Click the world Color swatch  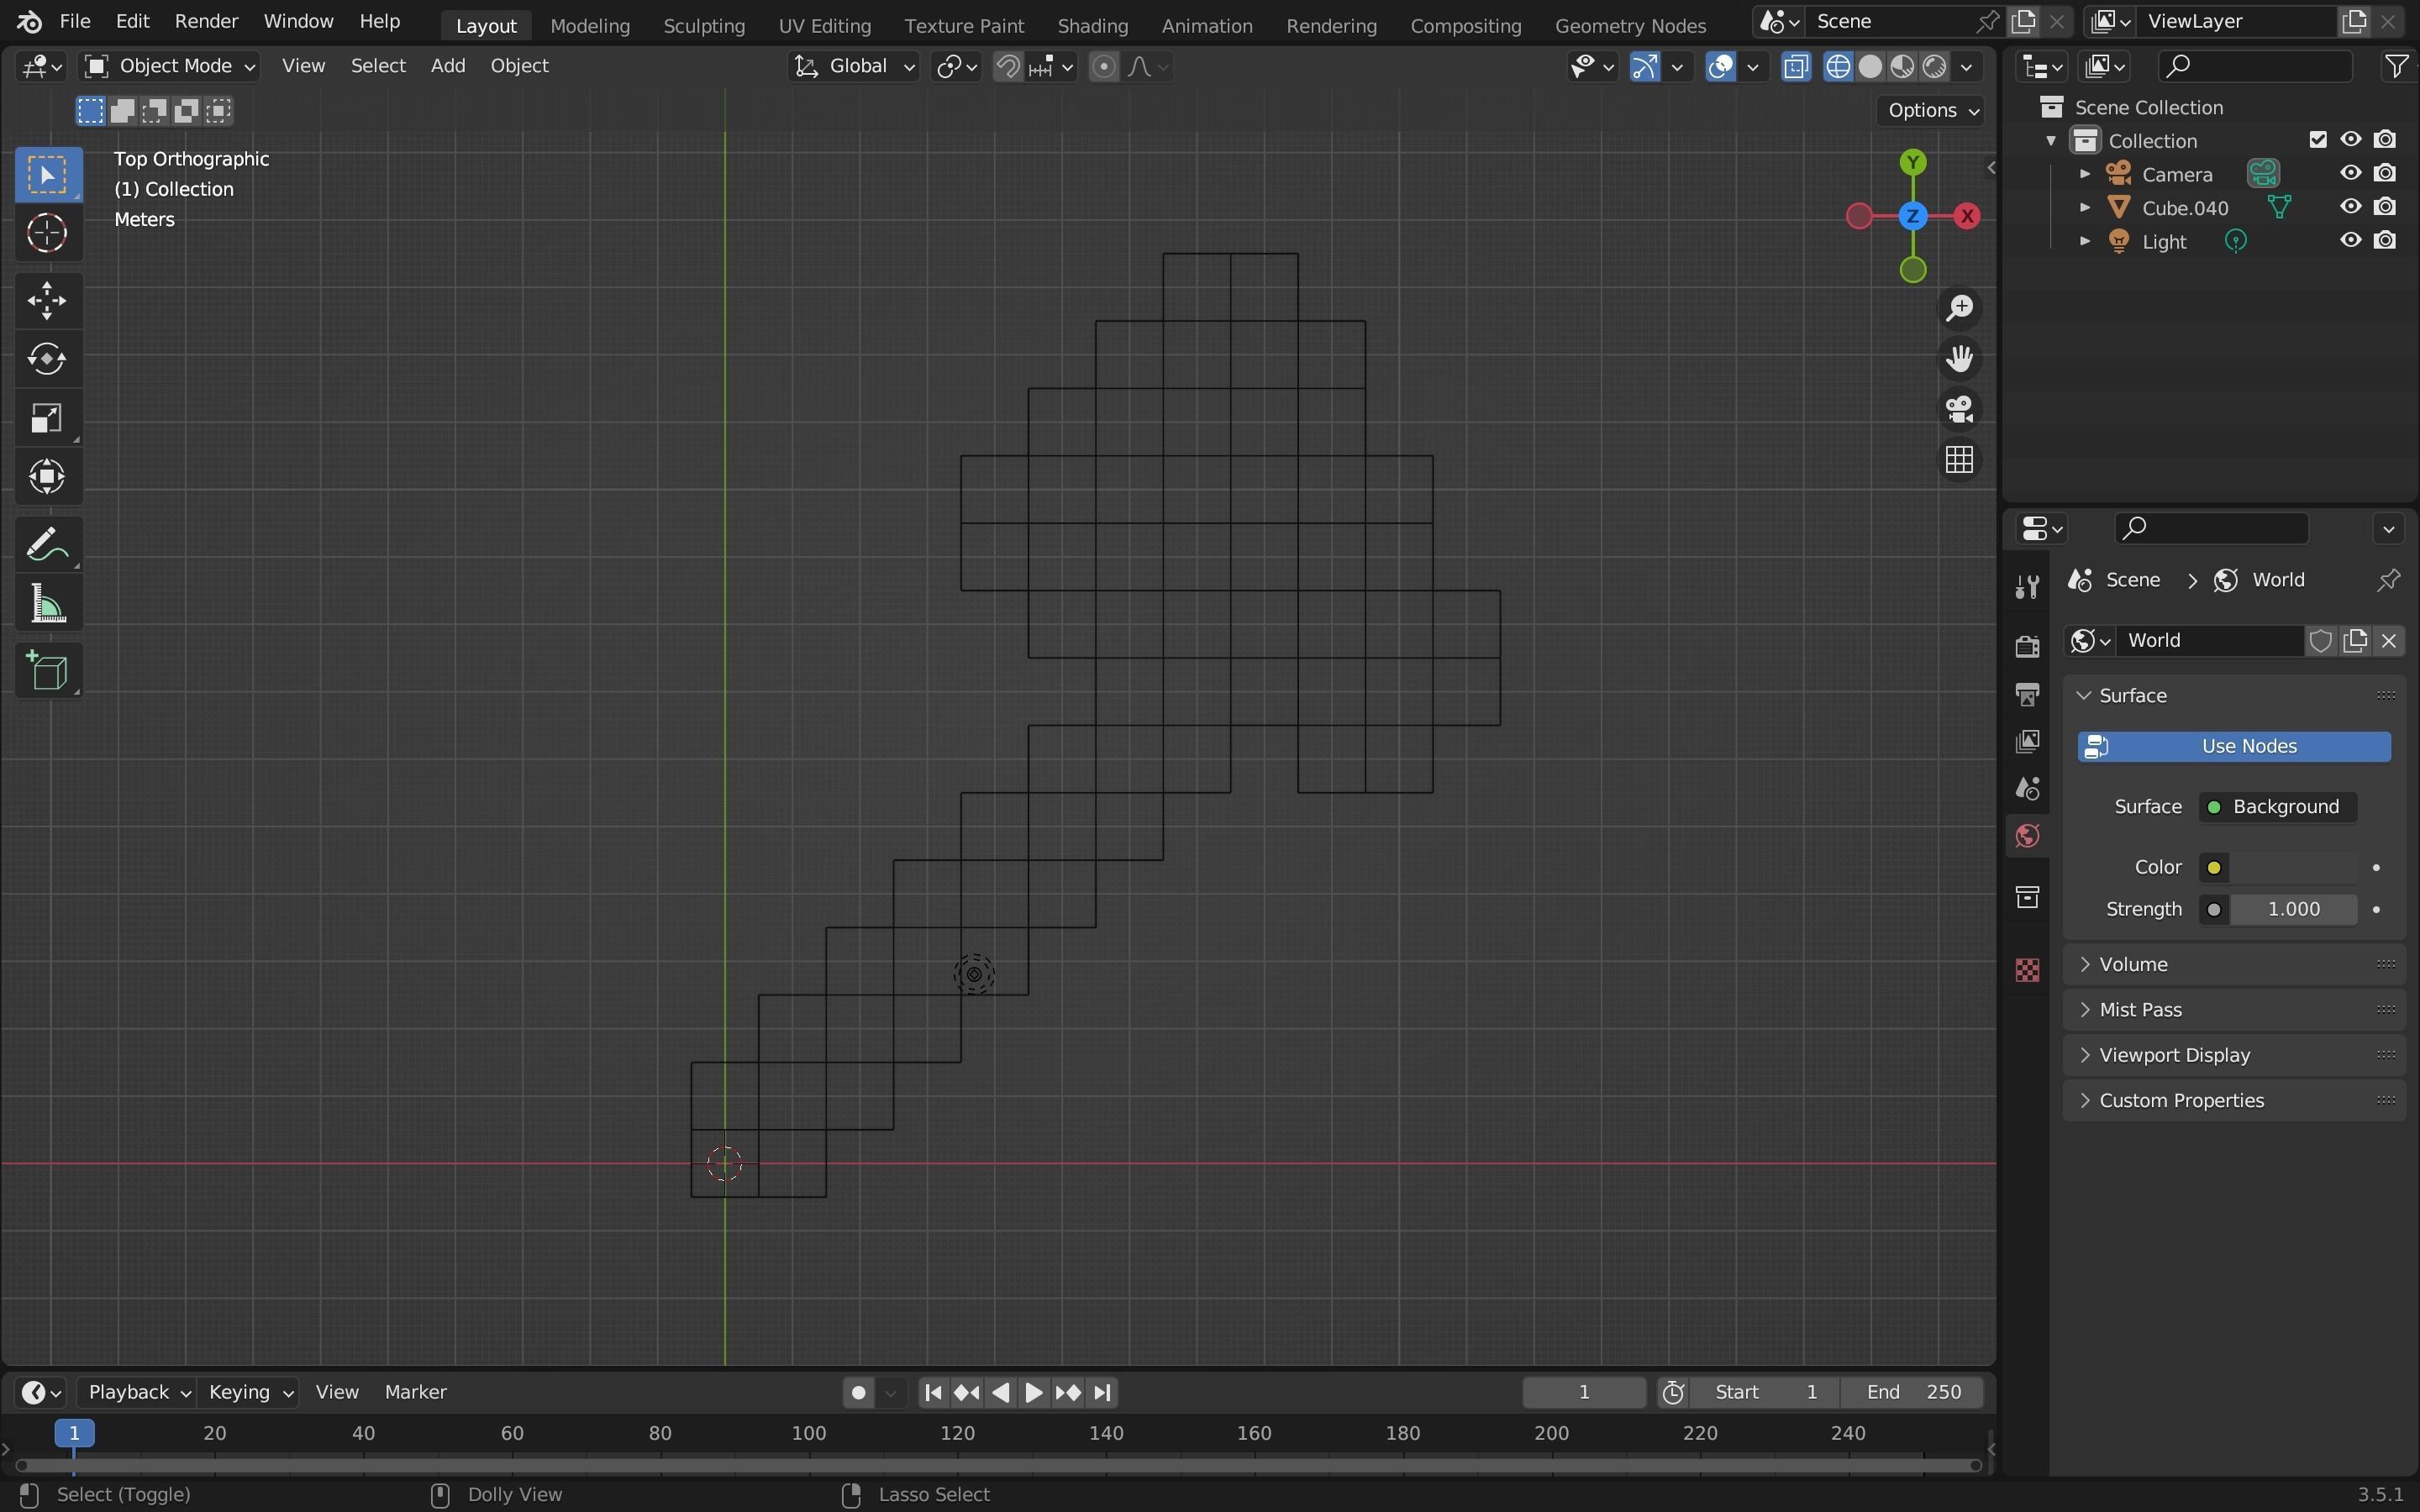(x=2293, y=867)
